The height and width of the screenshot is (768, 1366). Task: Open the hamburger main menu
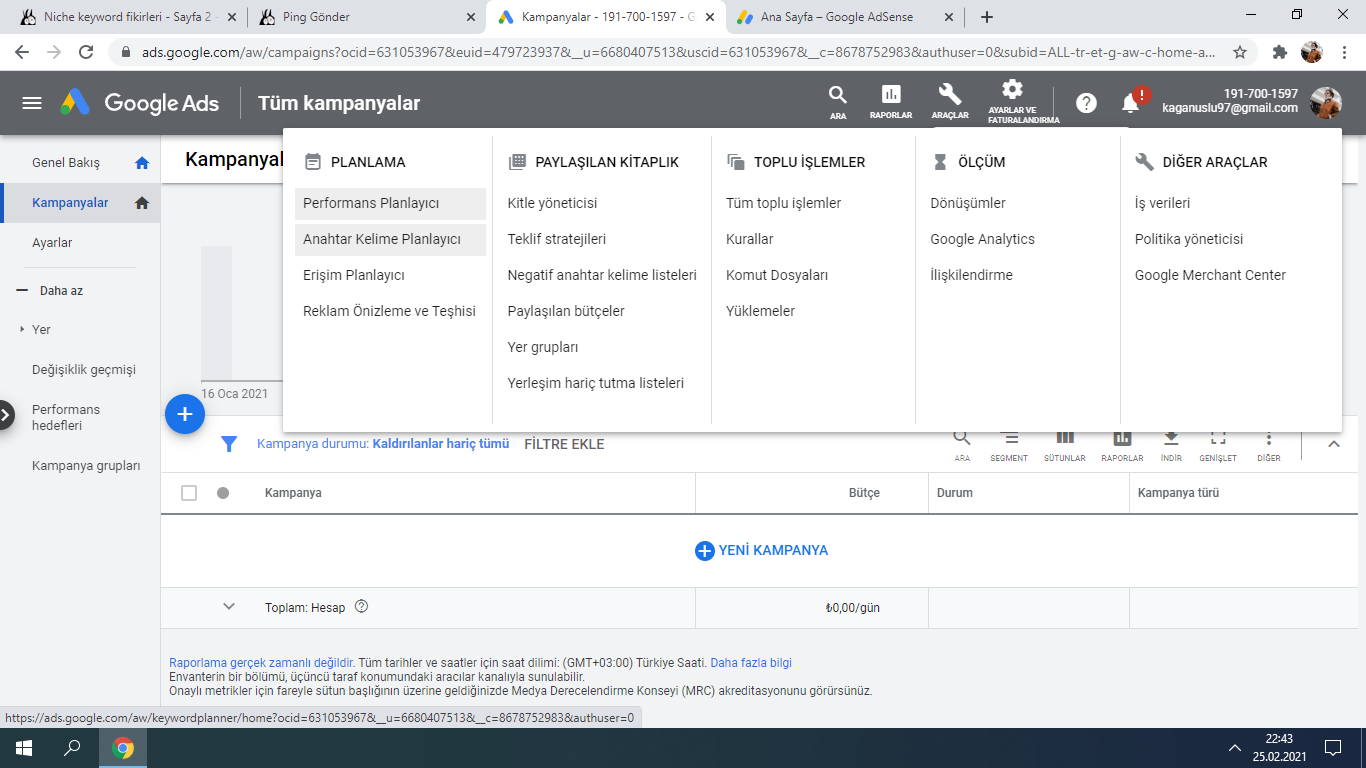[x=32, y=103]
